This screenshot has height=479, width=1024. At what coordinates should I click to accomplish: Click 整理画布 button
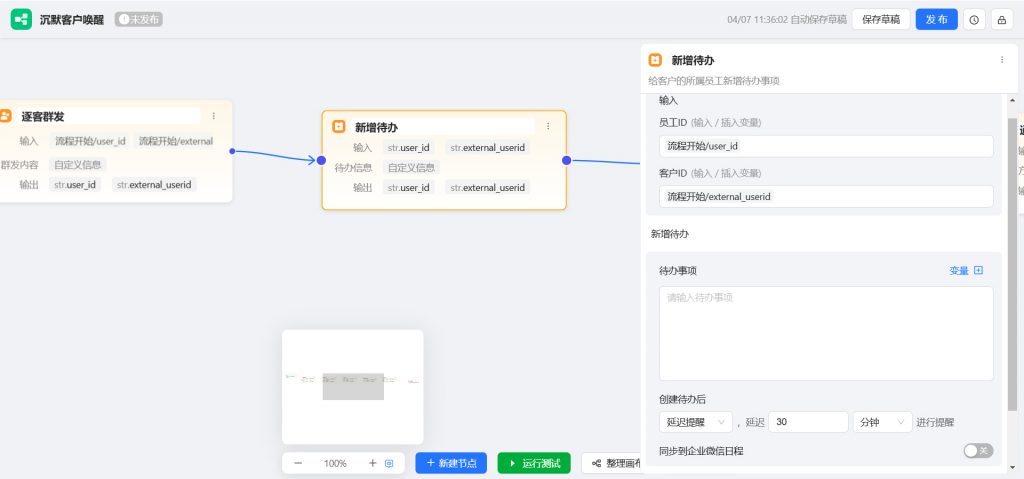click(x=613, y=463)
